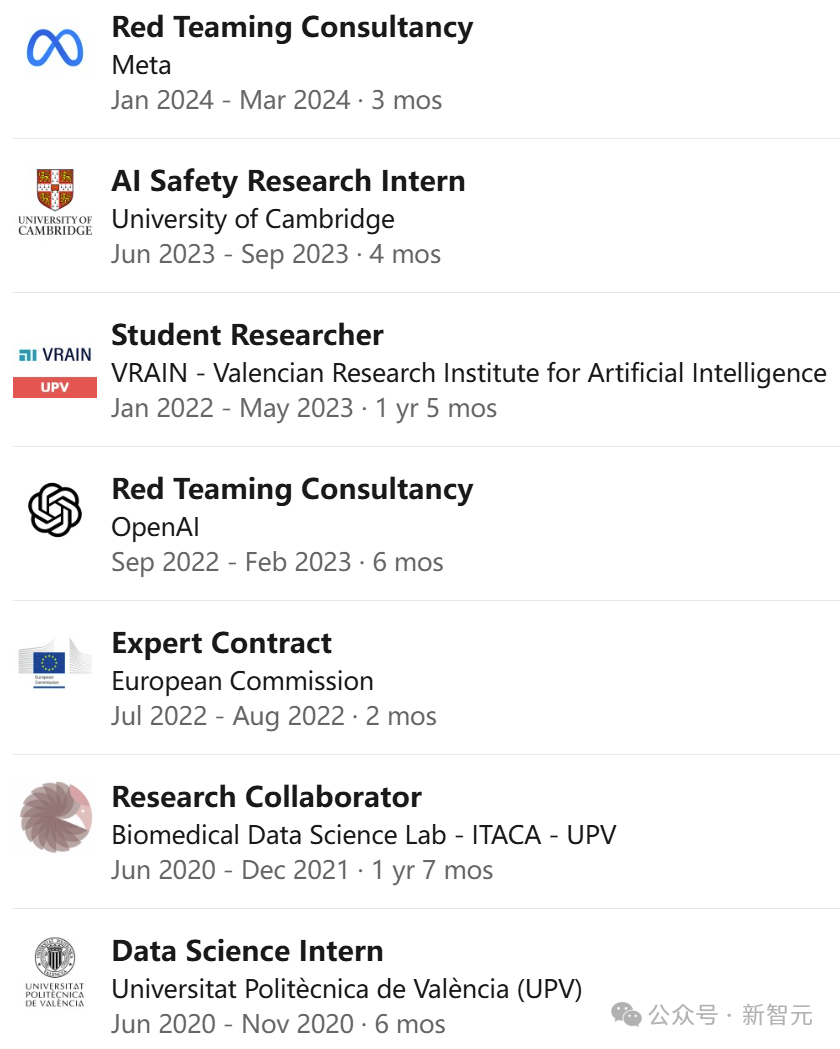Click the Biomedical Data Science Lab name
The height and width of the screenshot is (1049, 840).
click(x=363, y=835)
